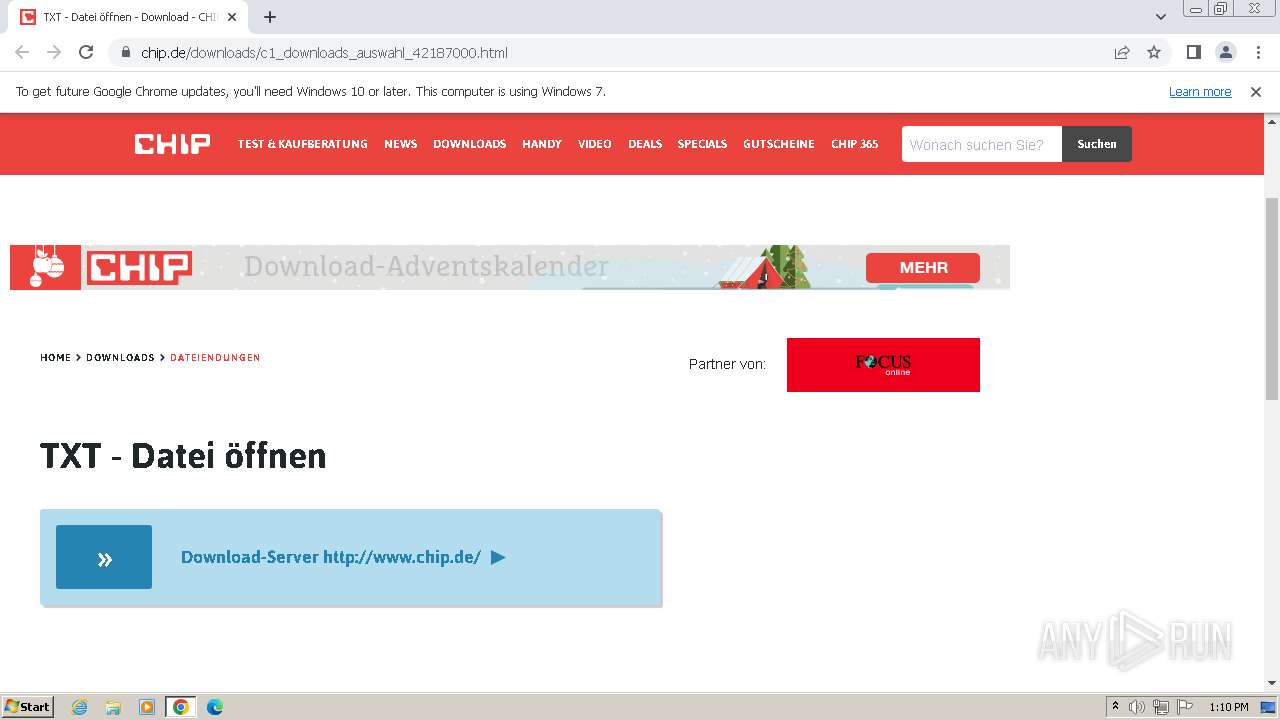Image resolution: width=1280 pixels, height=720 pixels.
Task: Click the 1:10 PM clock
Action: 1229,707
